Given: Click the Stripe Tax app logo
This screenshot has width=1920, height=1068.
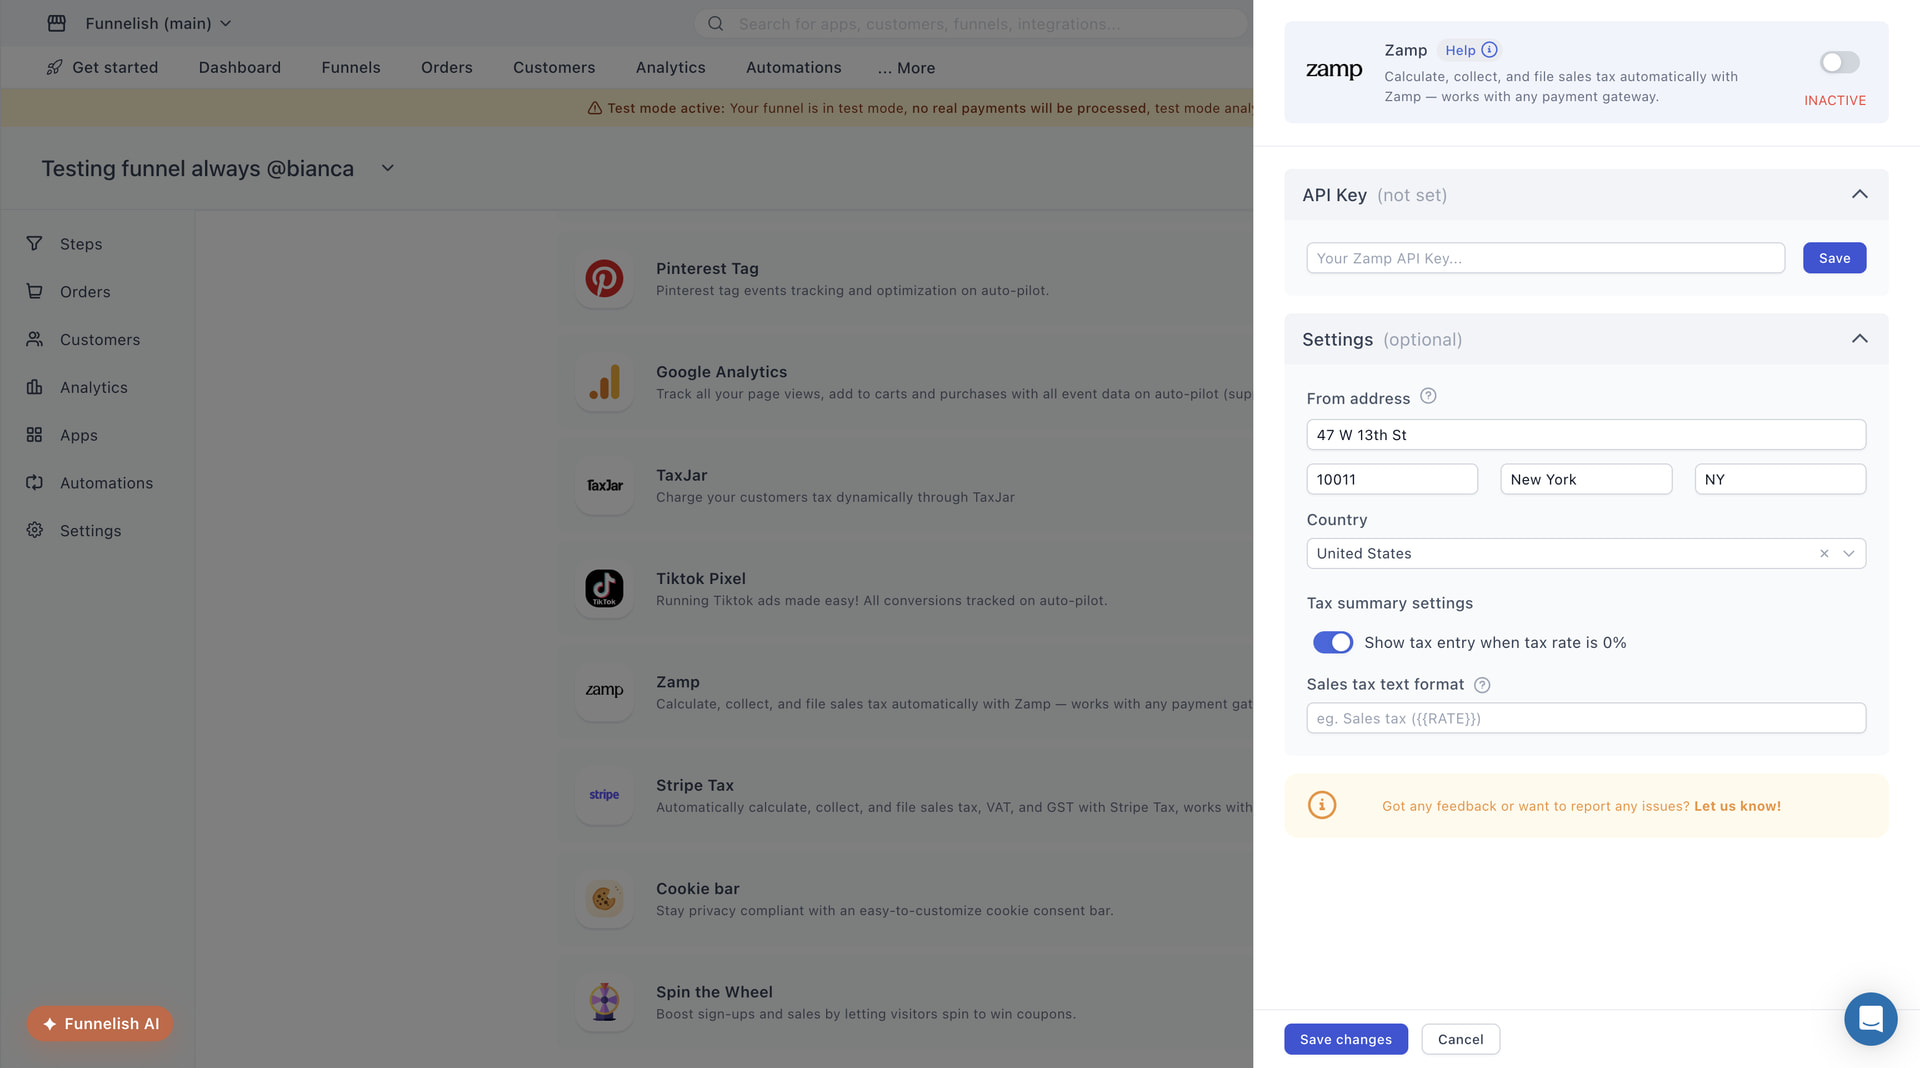Looking at the screenshot, I should tap(604, 795).
